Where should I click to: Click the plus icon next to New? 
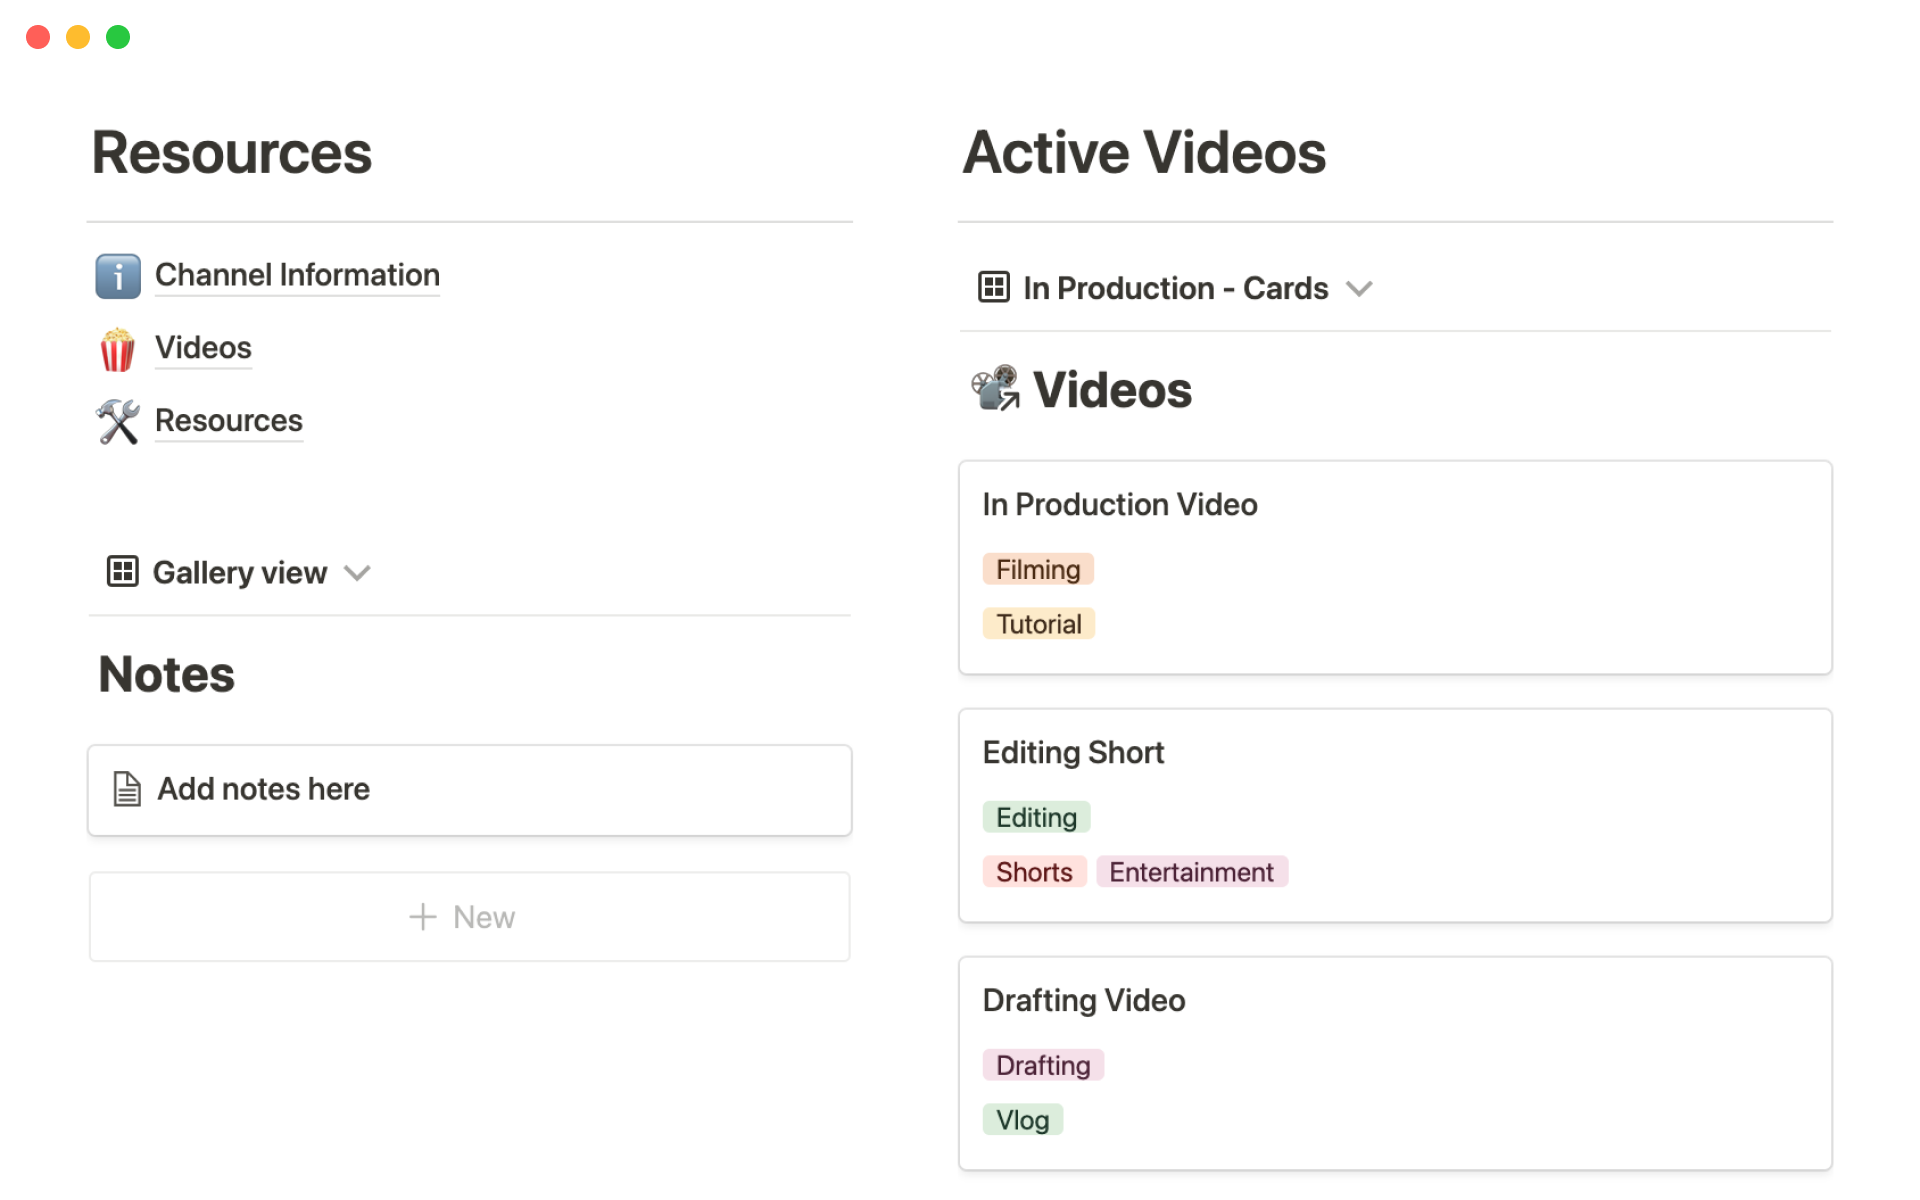click(423, 917)
